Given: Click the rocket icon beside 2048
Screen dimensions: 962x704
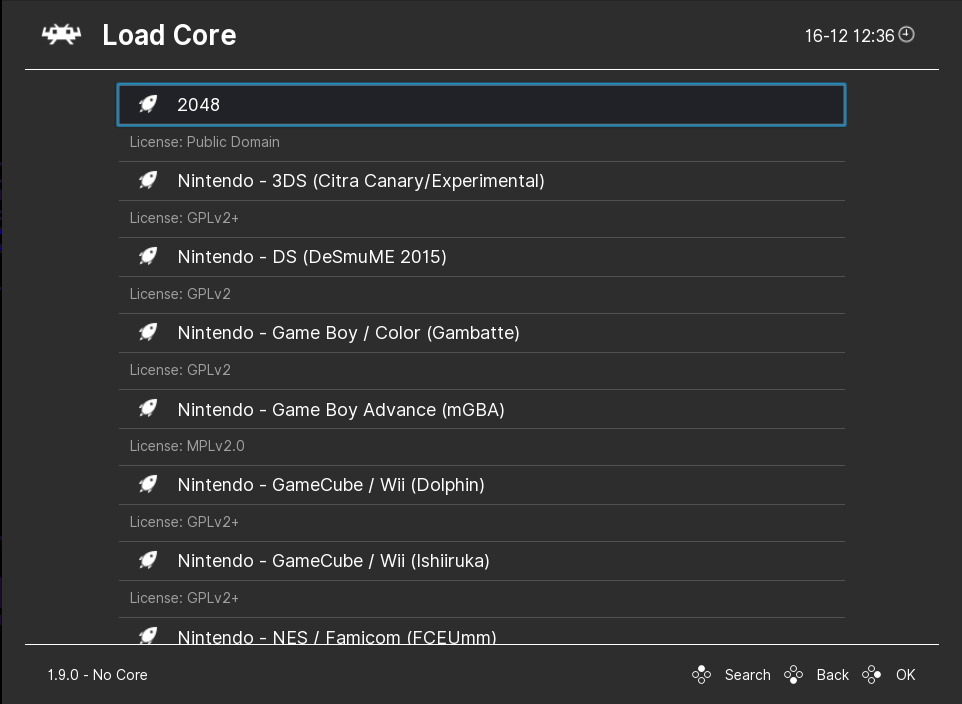Looking at the screenshot, I should 148,104.
